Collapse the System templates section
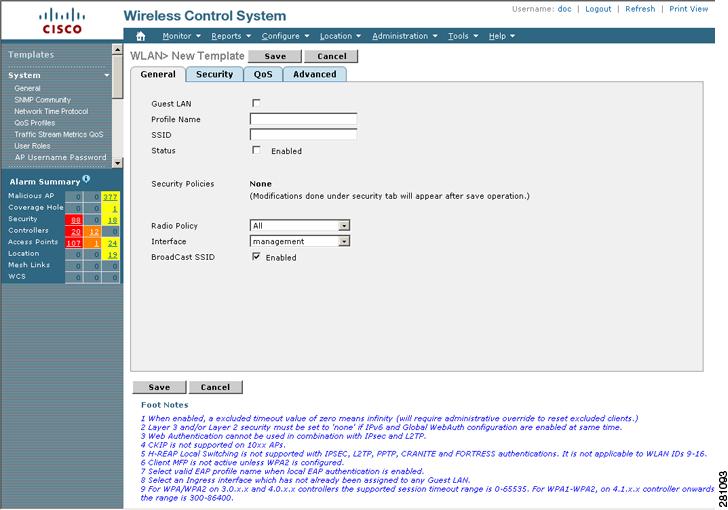 (x=106, y=75)
